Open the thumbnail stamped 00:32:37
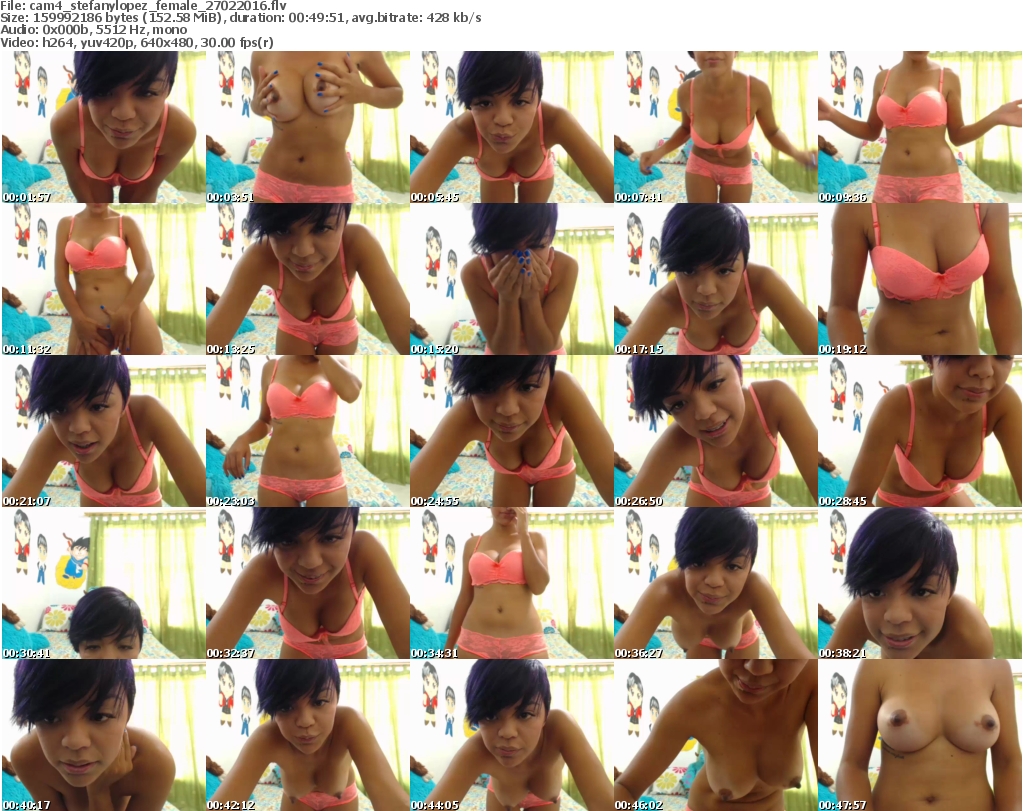This screenshot has width=1024, height=811. tap(308, 583)
